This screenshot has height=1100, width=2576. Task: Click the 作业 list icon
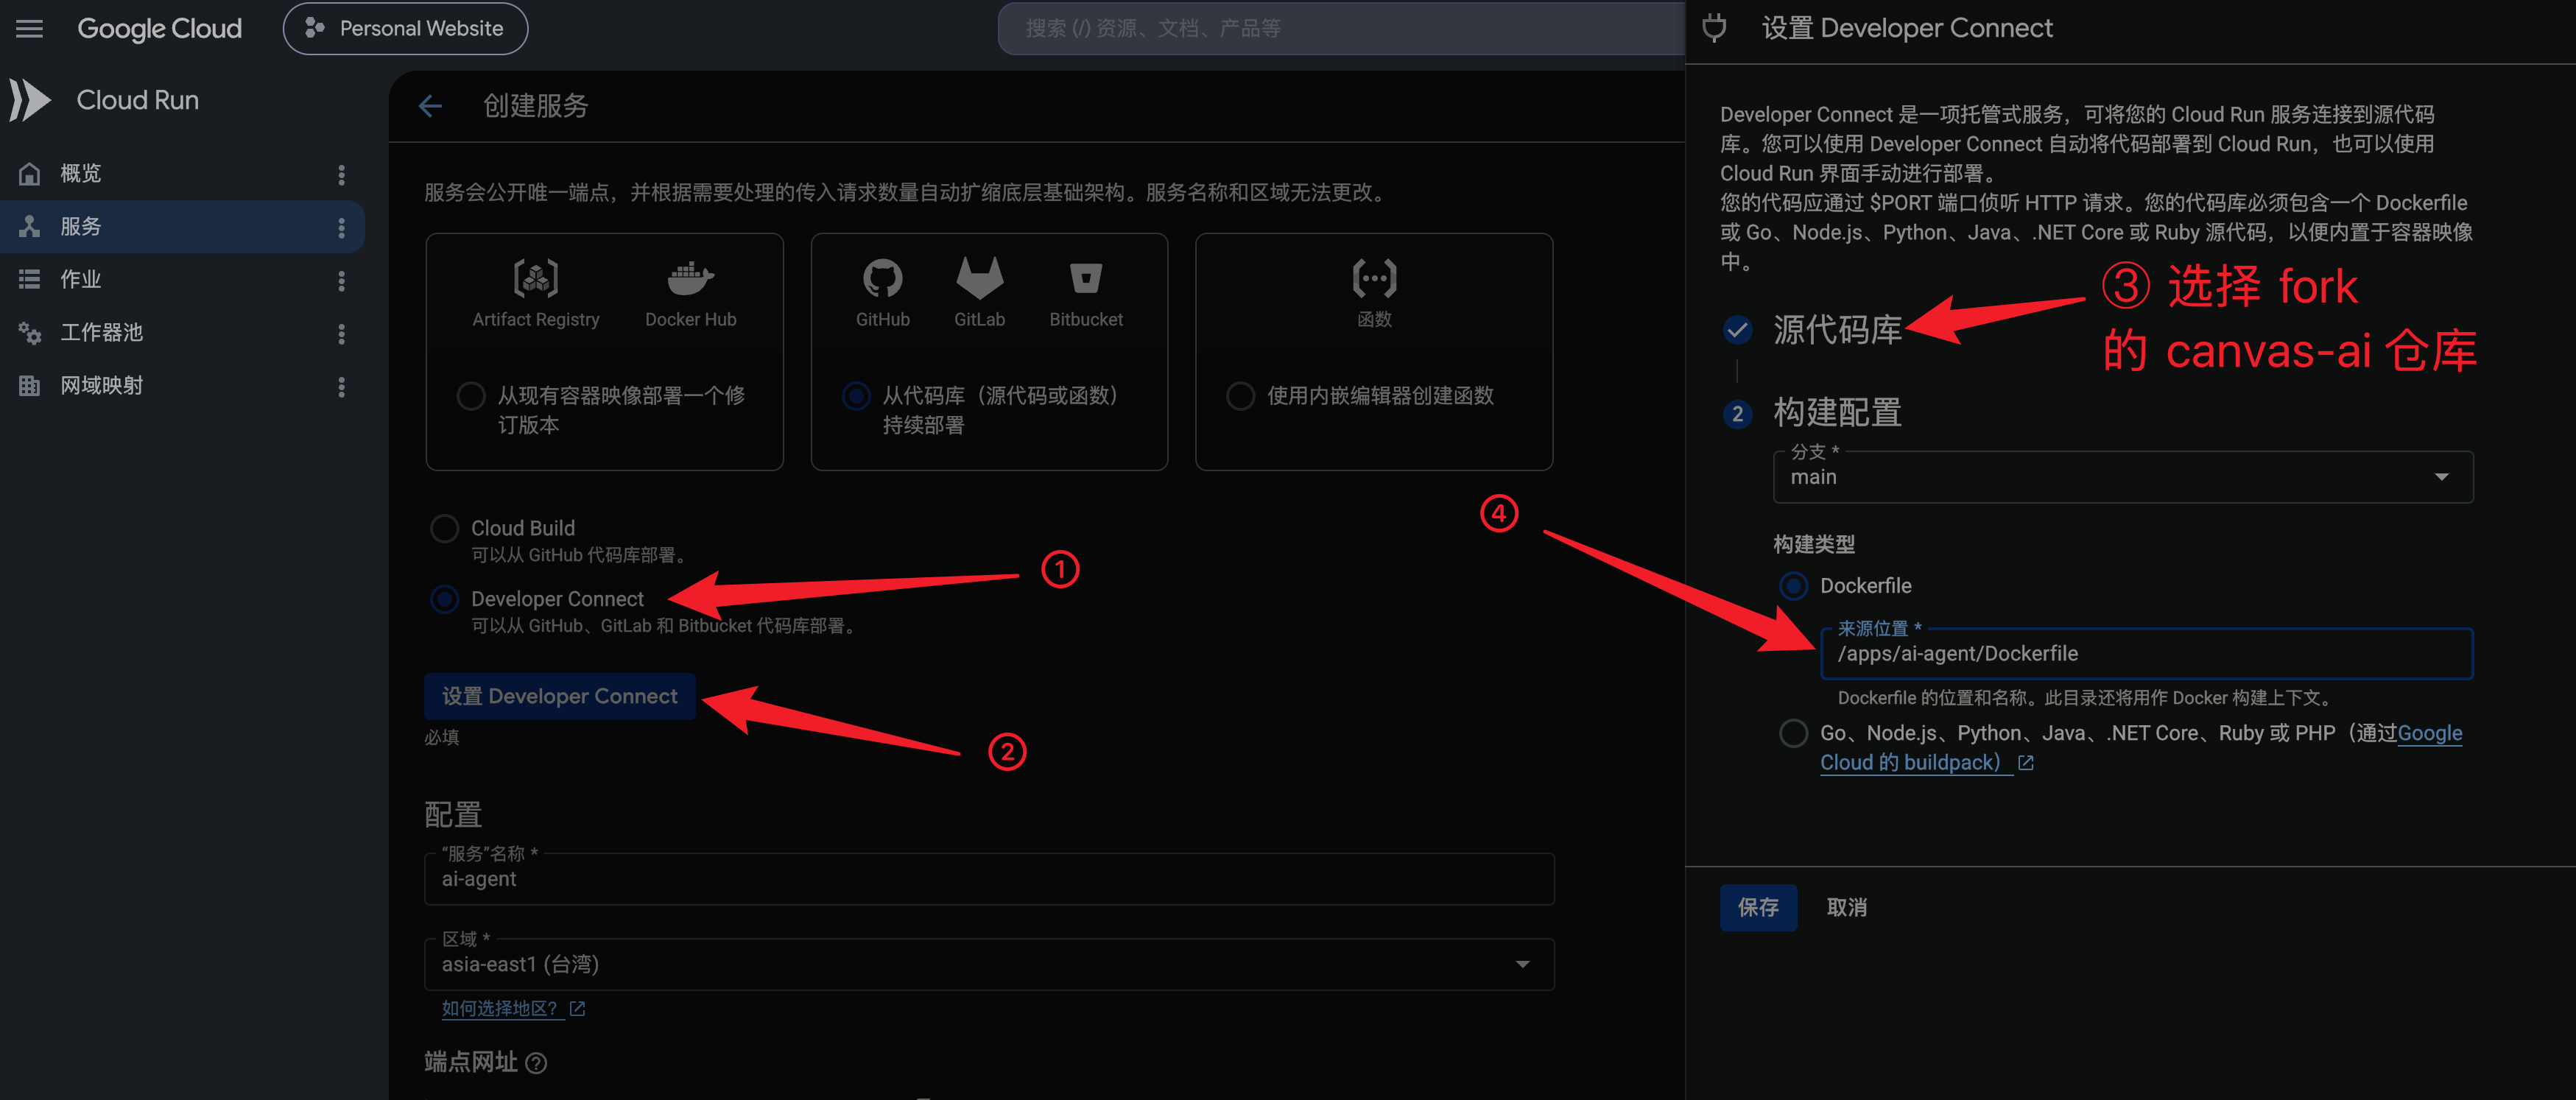pyautogui.click(x=30, y=279)
